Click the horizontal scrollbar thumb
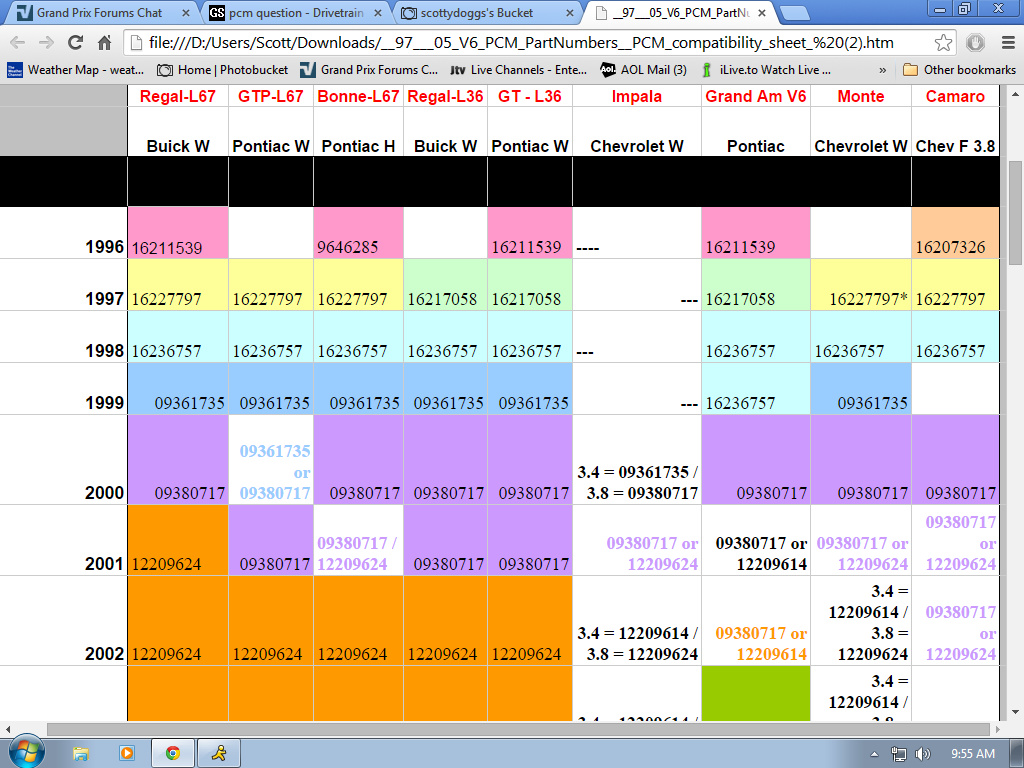This screenshot has height=768, width=1024. click(x=519, y=729)
